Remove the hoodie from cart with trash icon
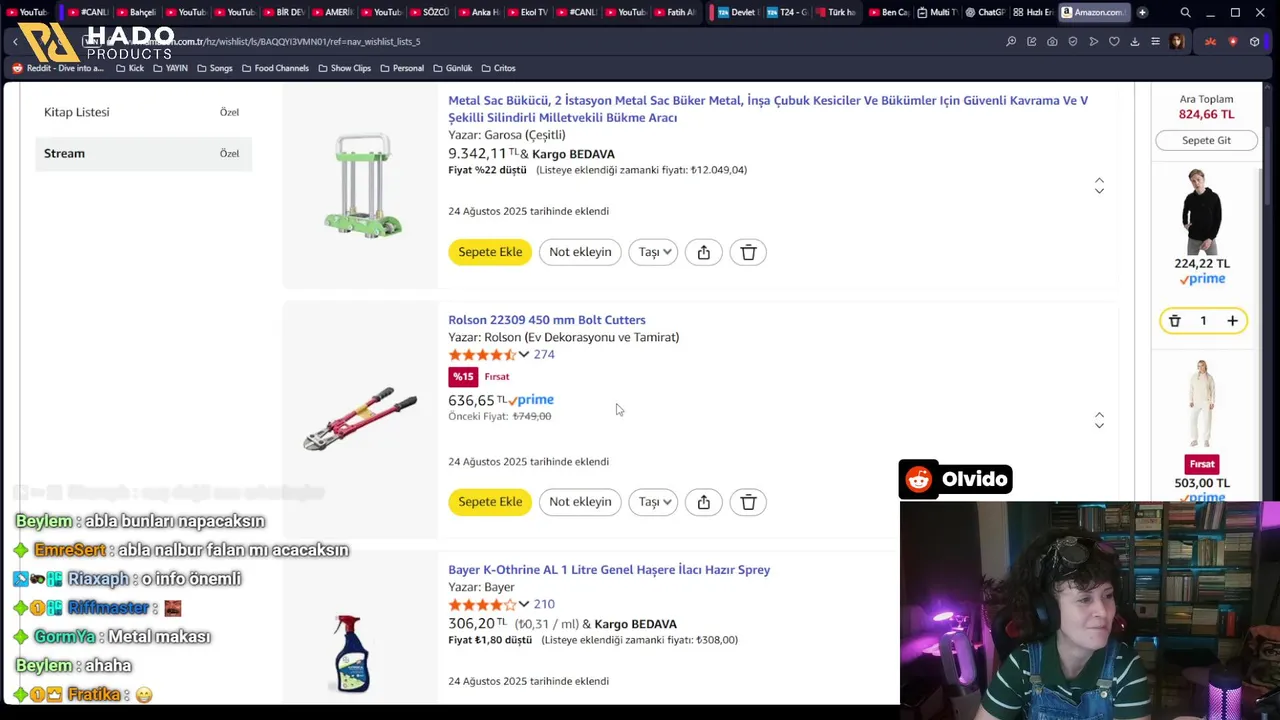 [1175, 321]
